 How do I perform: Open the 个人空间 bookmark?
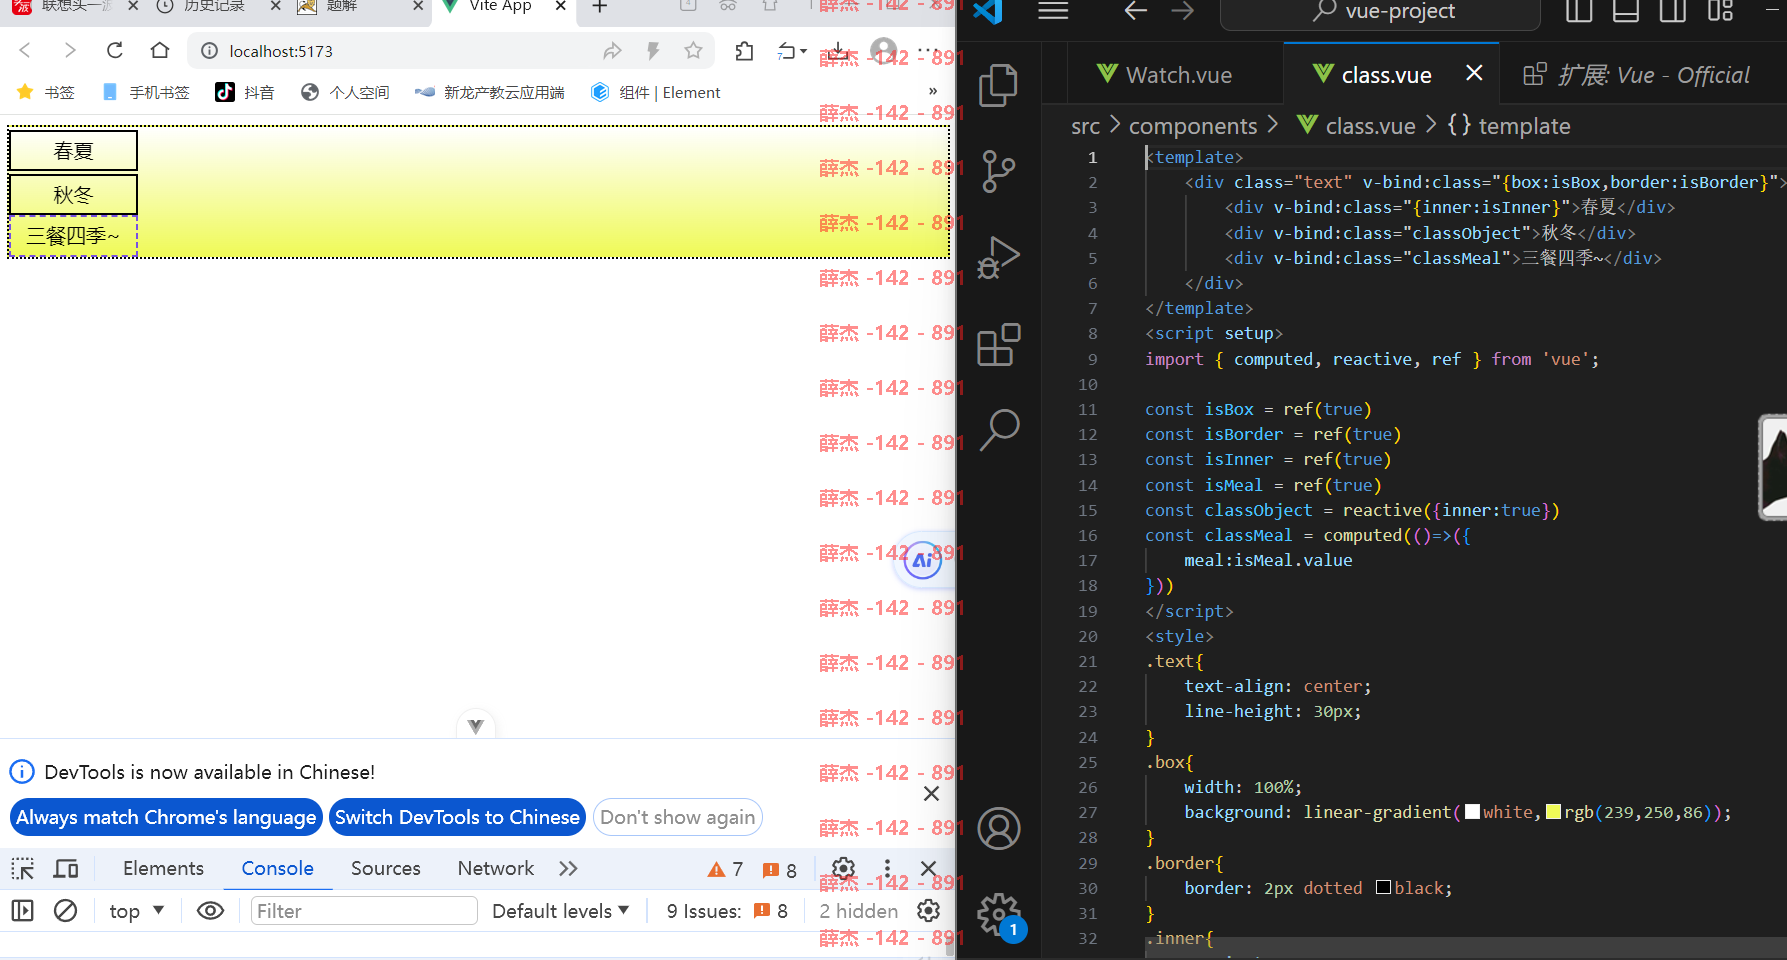345,92
